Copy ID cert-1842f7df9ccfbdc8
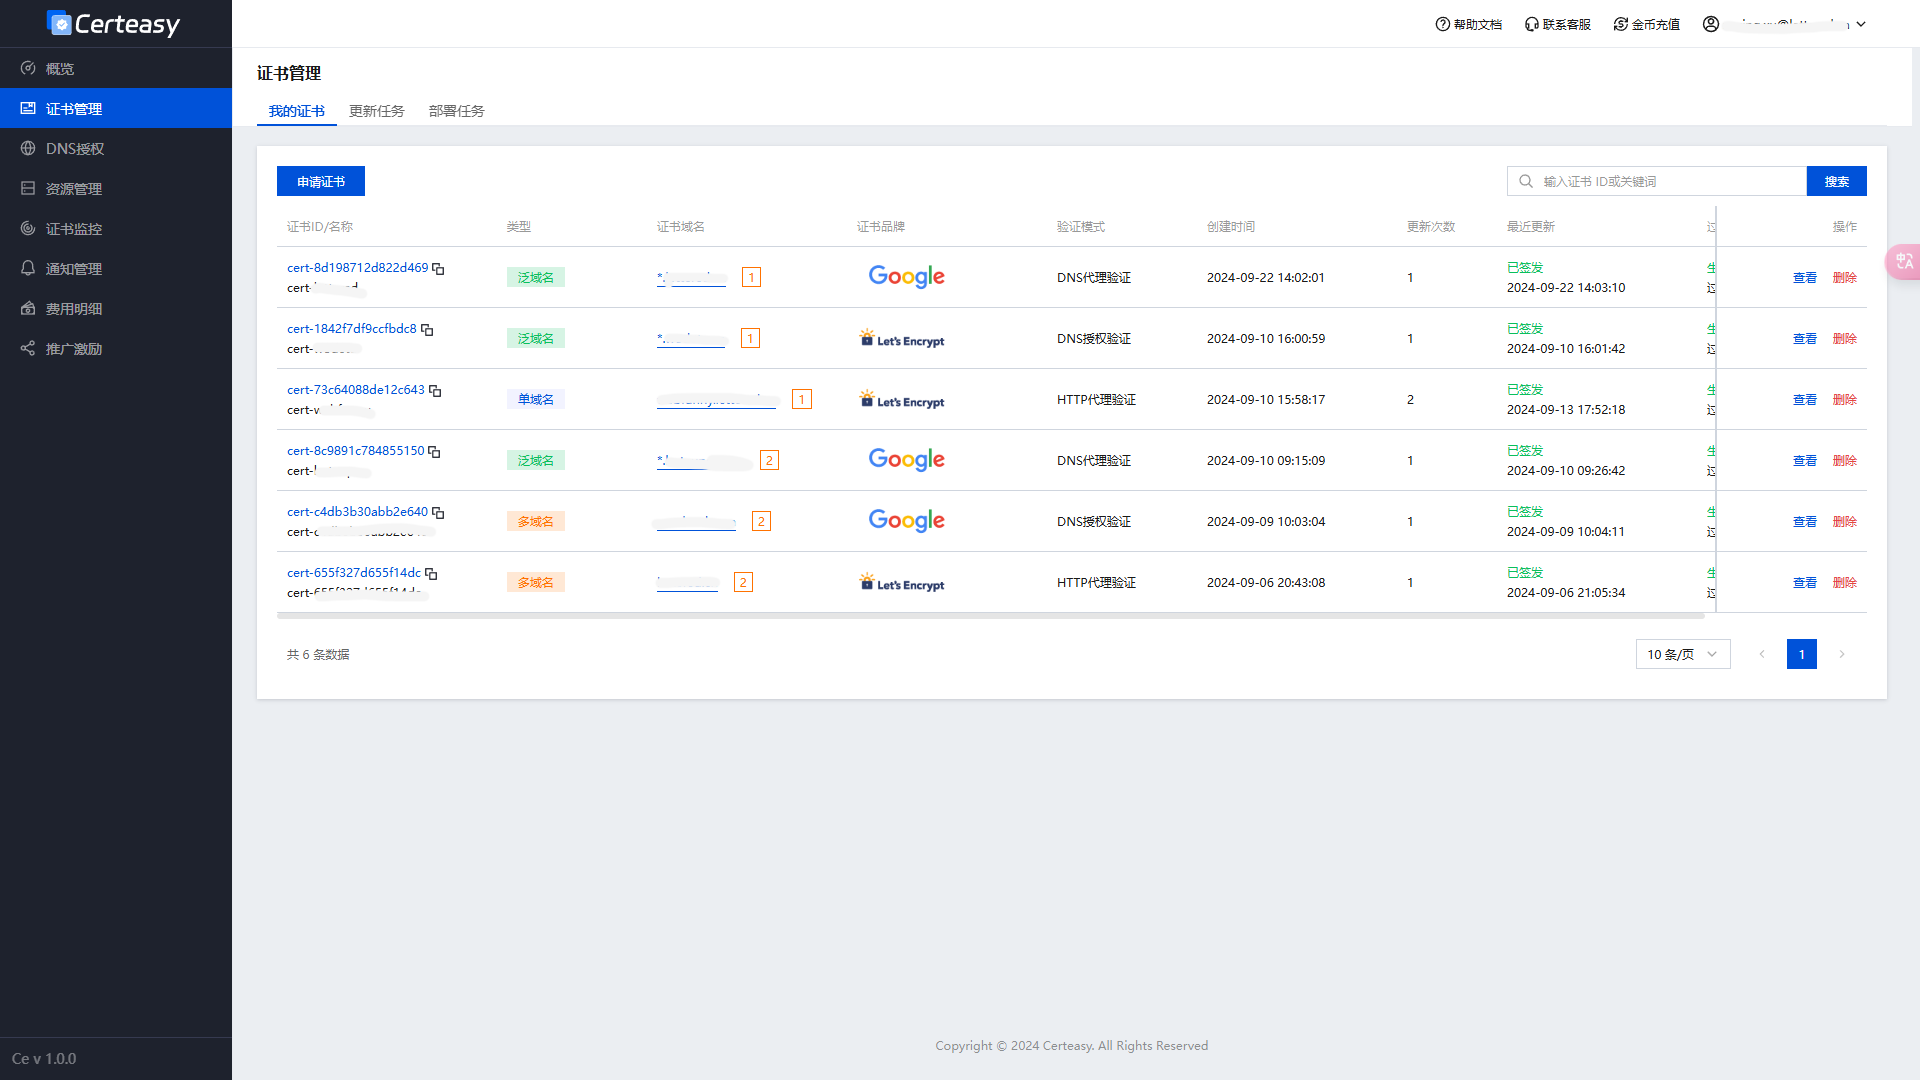Image resolution: width=1920 pixels, height=1080 pixels. point(427,330)
